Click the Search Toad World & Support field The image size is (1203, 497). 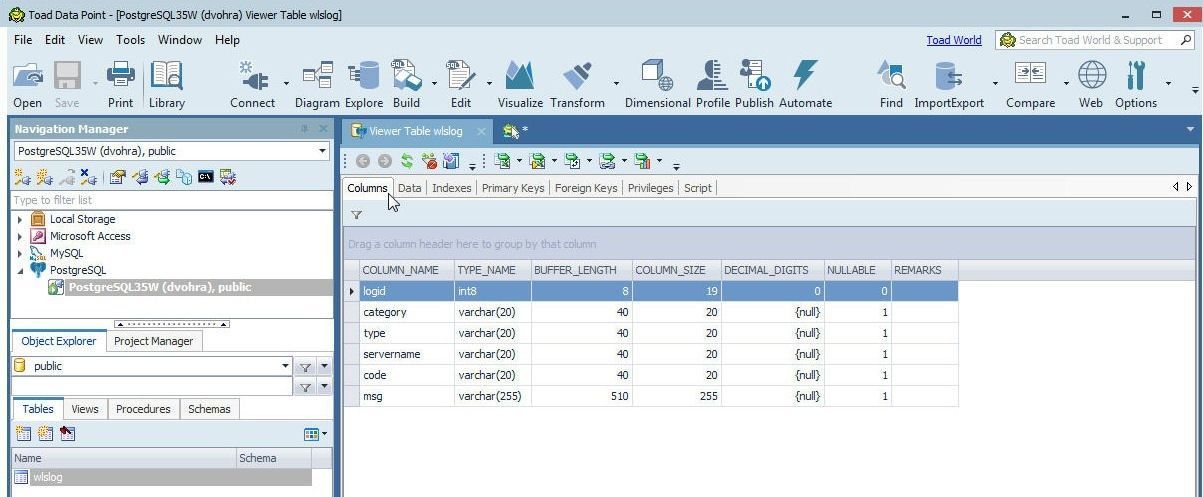(1096, 40)
